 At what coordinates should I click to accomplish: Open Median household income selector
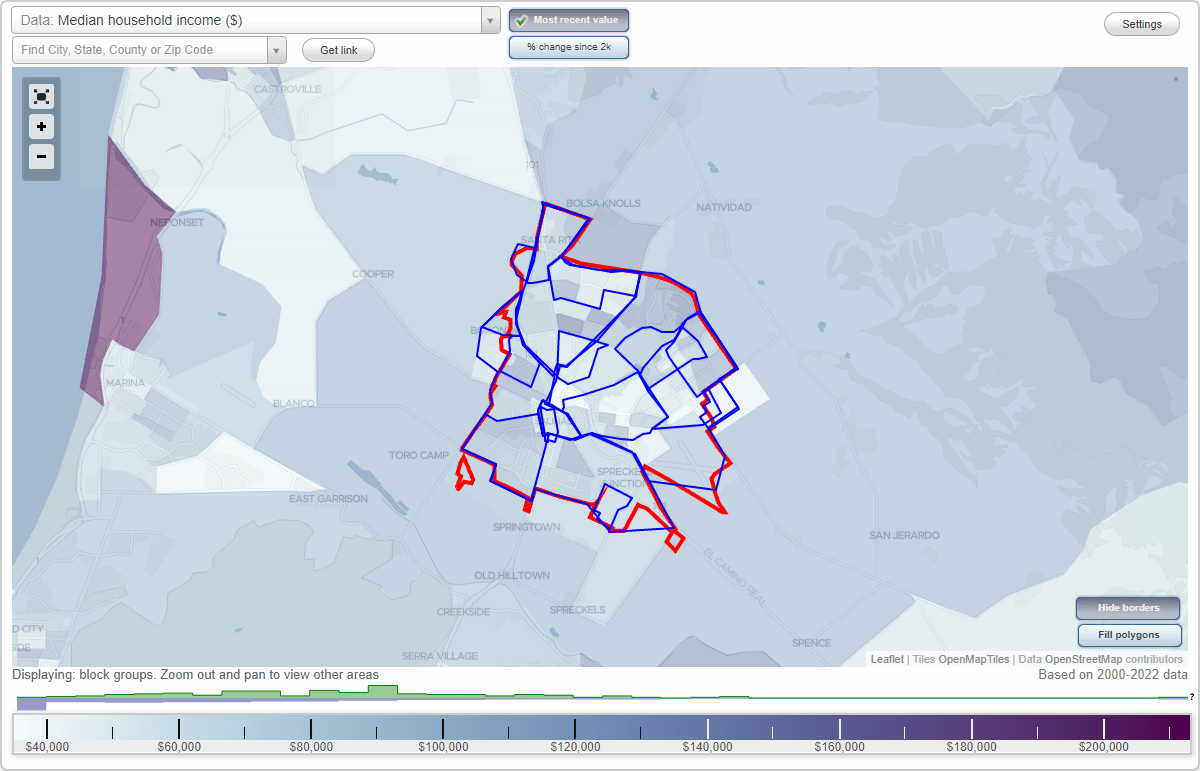point(250,19)
